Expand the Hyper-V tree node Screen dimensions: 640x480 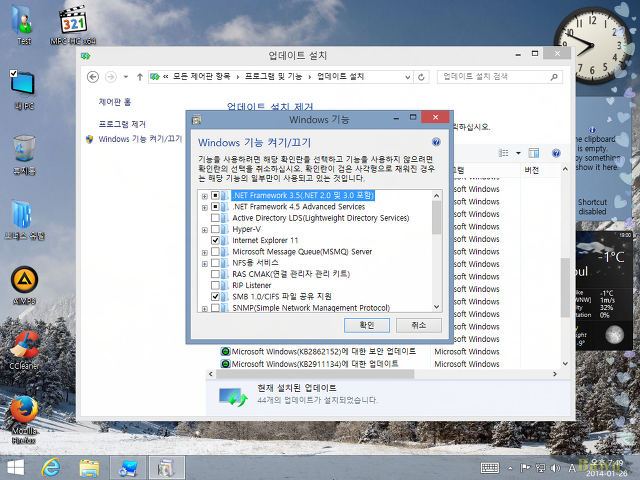(x=204, y=230)
